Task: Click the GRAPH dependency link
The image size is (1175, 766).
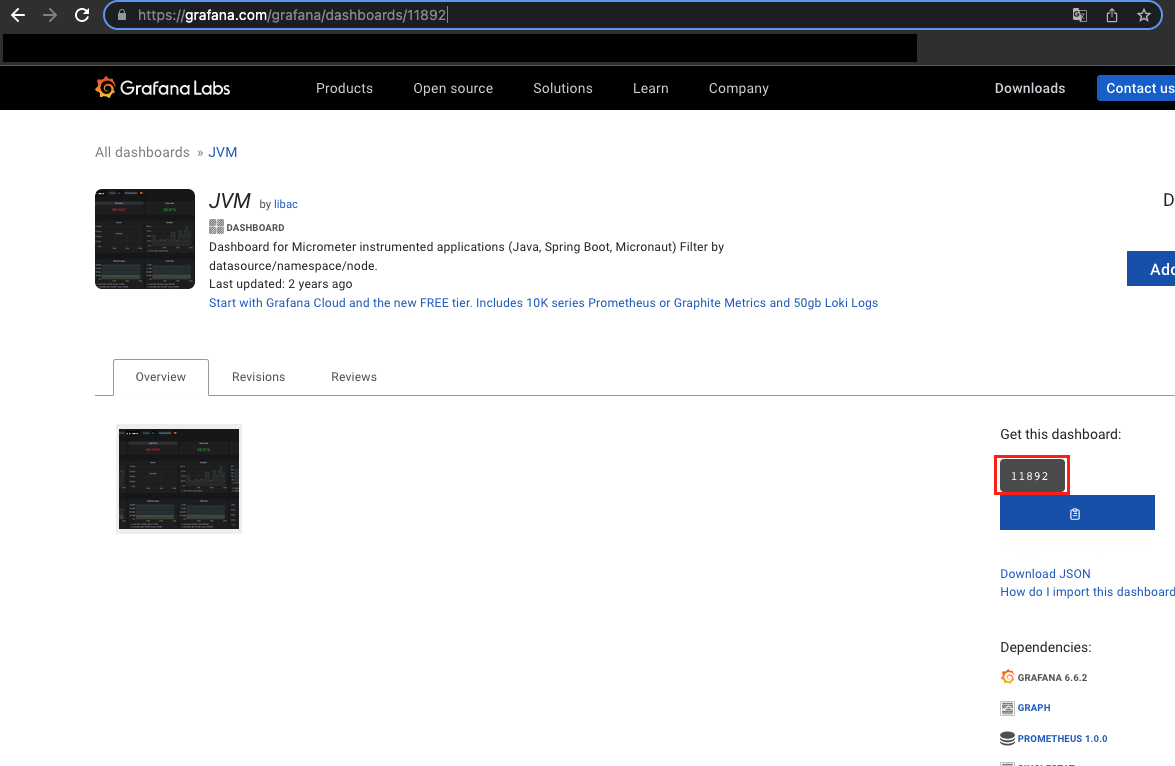Action: (1034, 708)
